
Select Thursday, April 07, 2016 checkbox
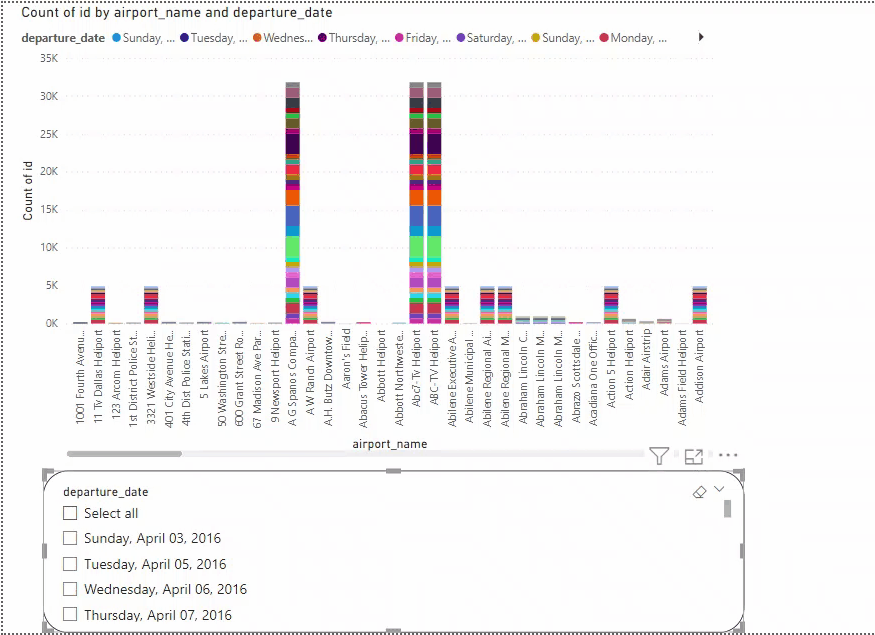(x=70, y=615)
